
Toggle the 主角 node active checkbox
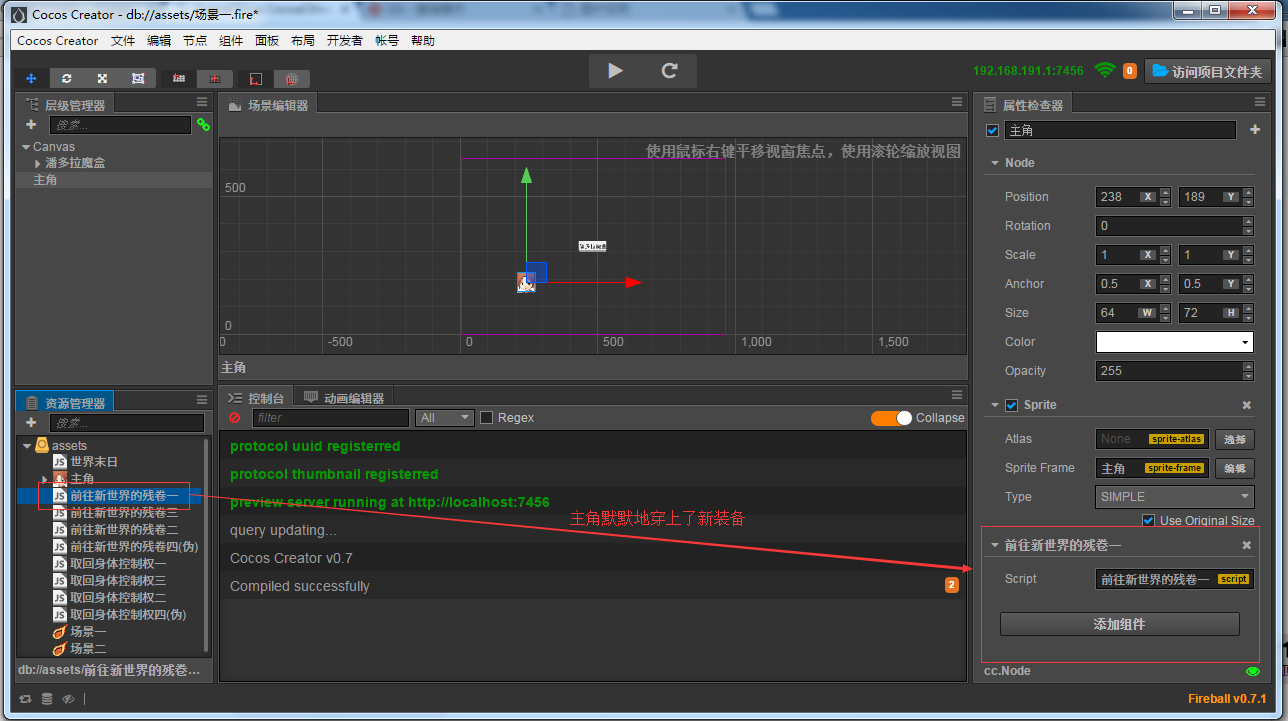coord(992,130)
